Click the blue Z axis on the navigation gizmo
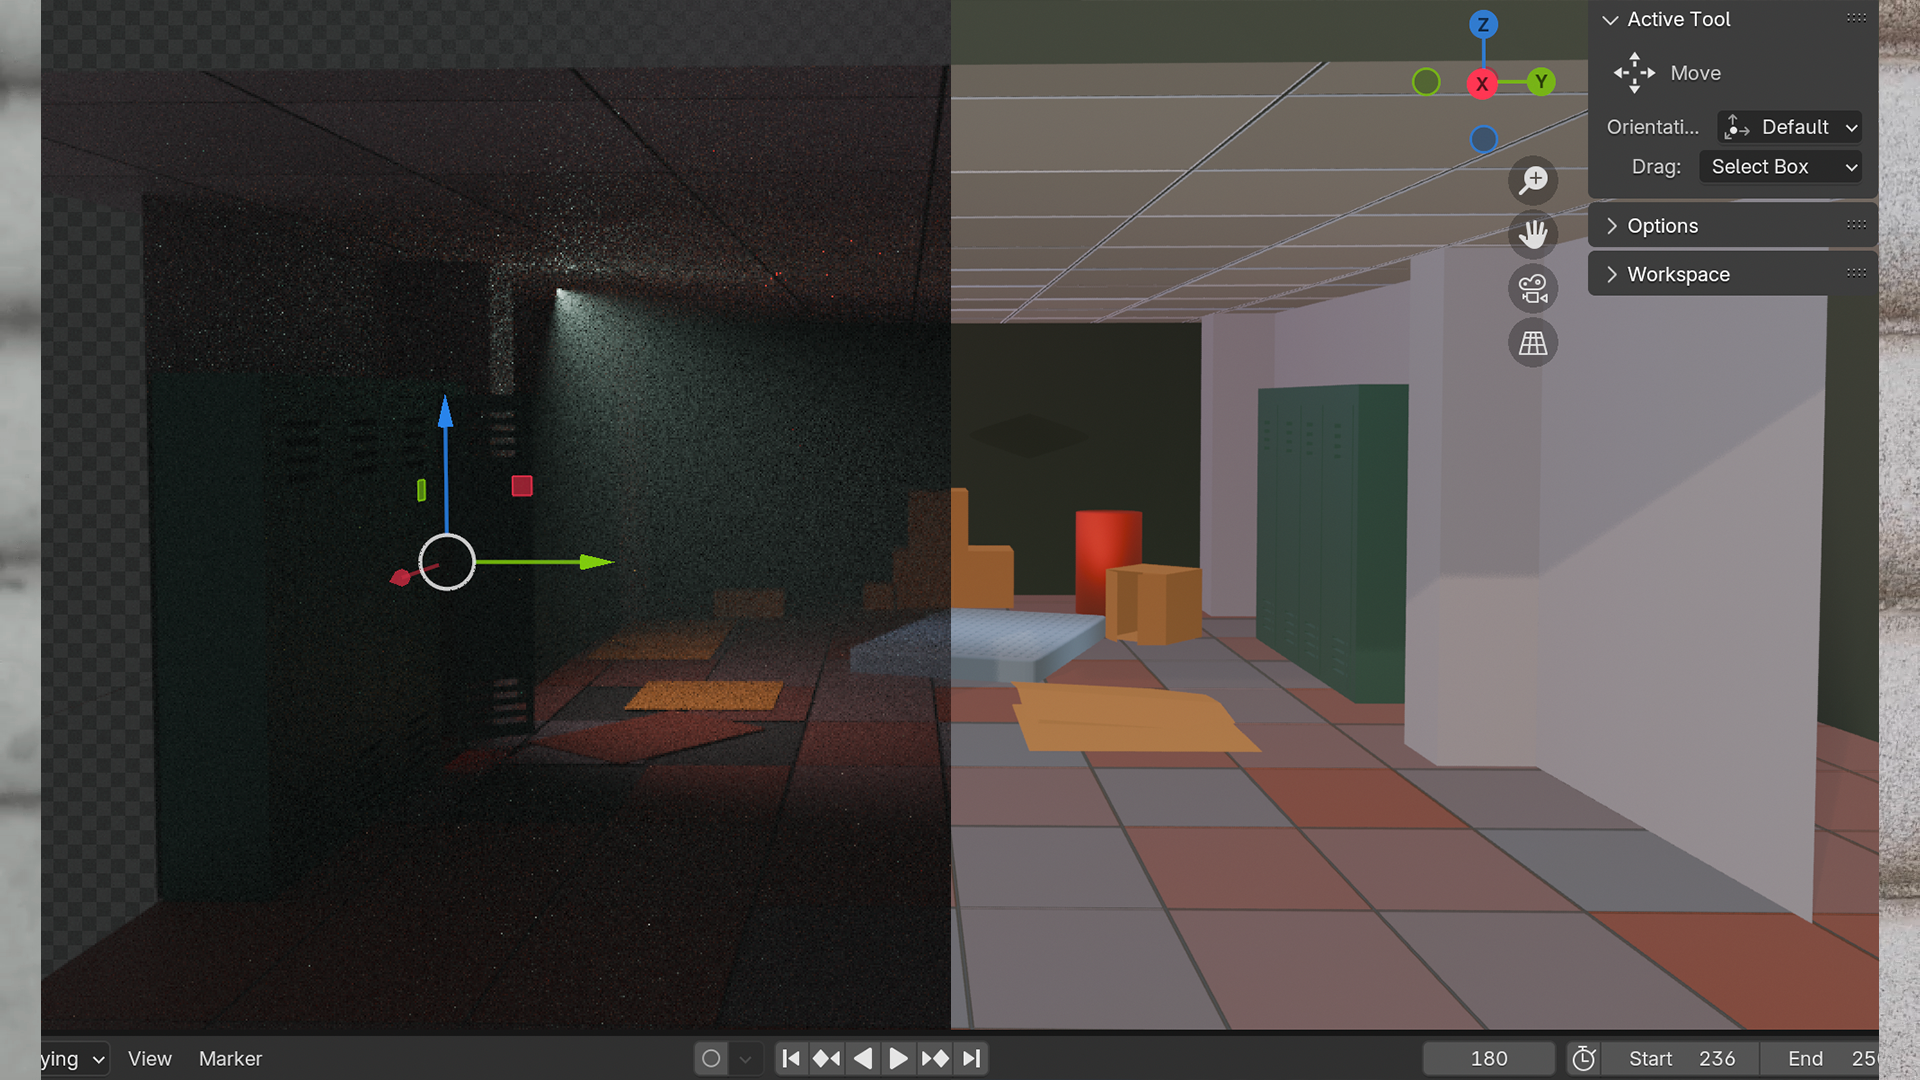The height and width of the screenshot is (1080, 1920). [x=1483, y=24]
